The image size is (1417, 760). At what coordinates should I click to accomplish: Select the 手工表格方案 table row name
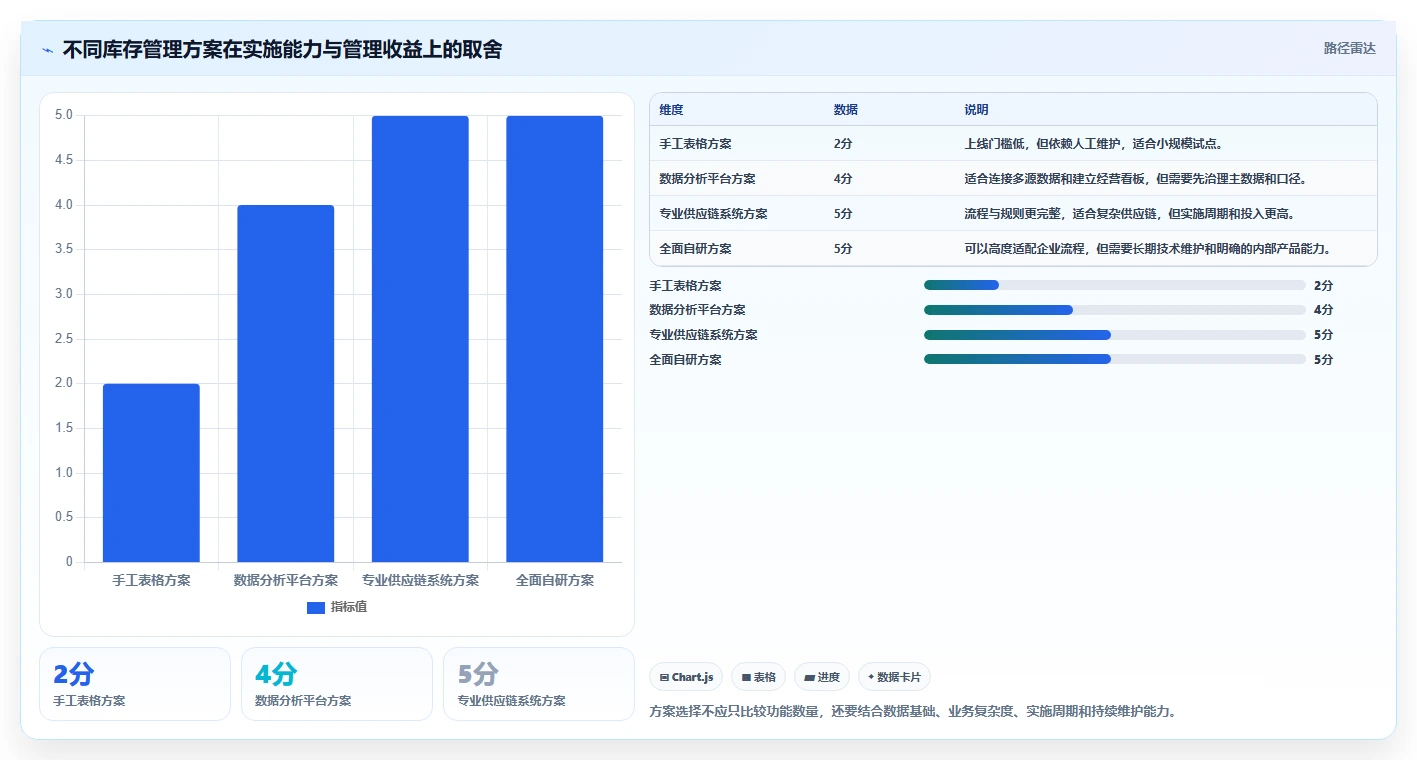[x=696, y=144]
